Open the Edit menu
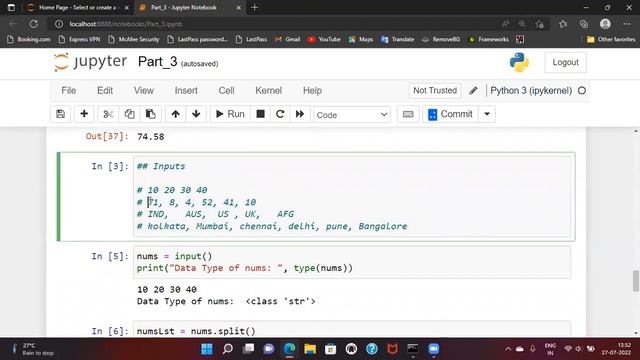 click(105, 91)
